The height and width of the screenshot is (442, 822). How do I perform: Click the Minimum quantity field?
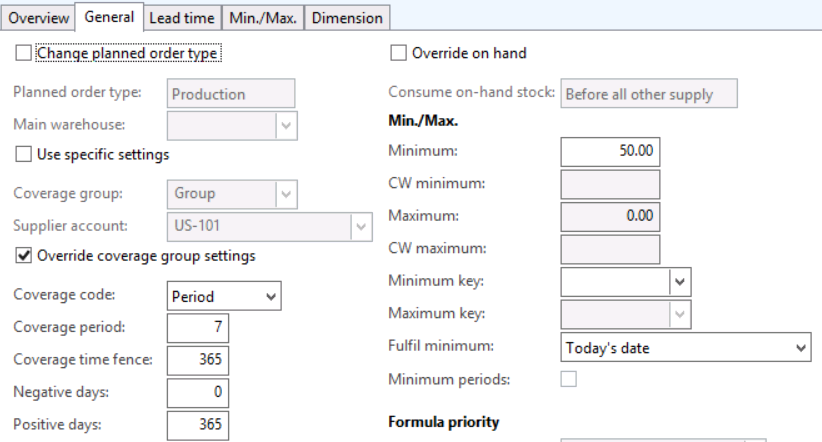tap(610, 152)
